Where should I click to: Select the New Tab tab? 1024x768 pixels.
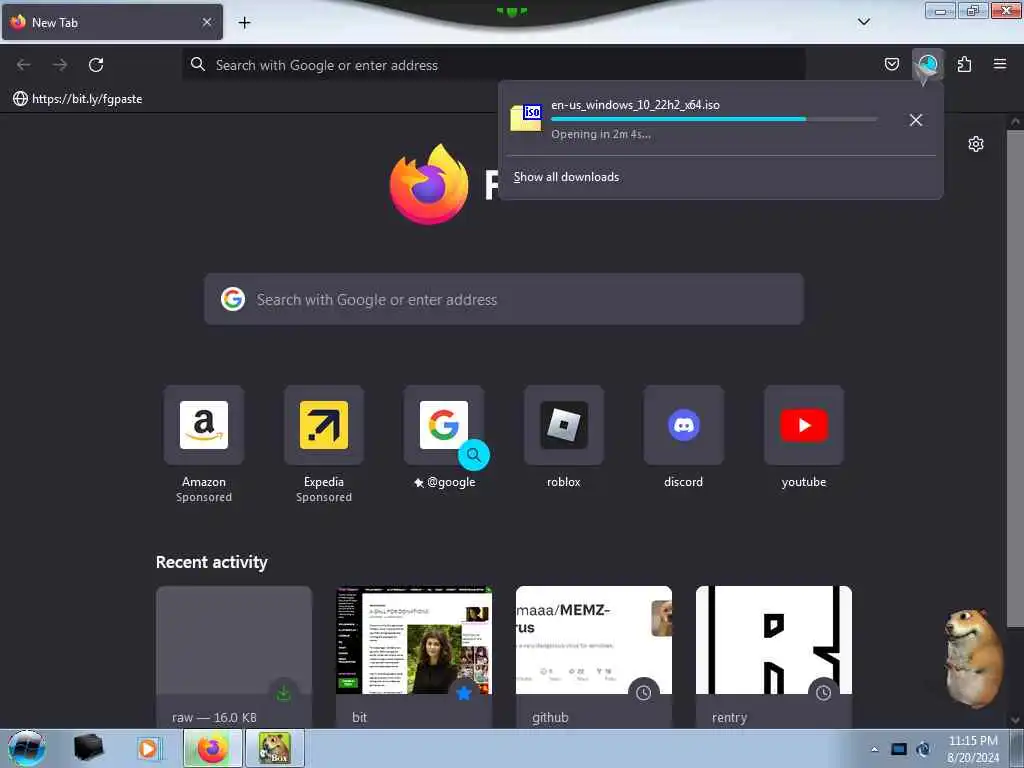(112, 22)
